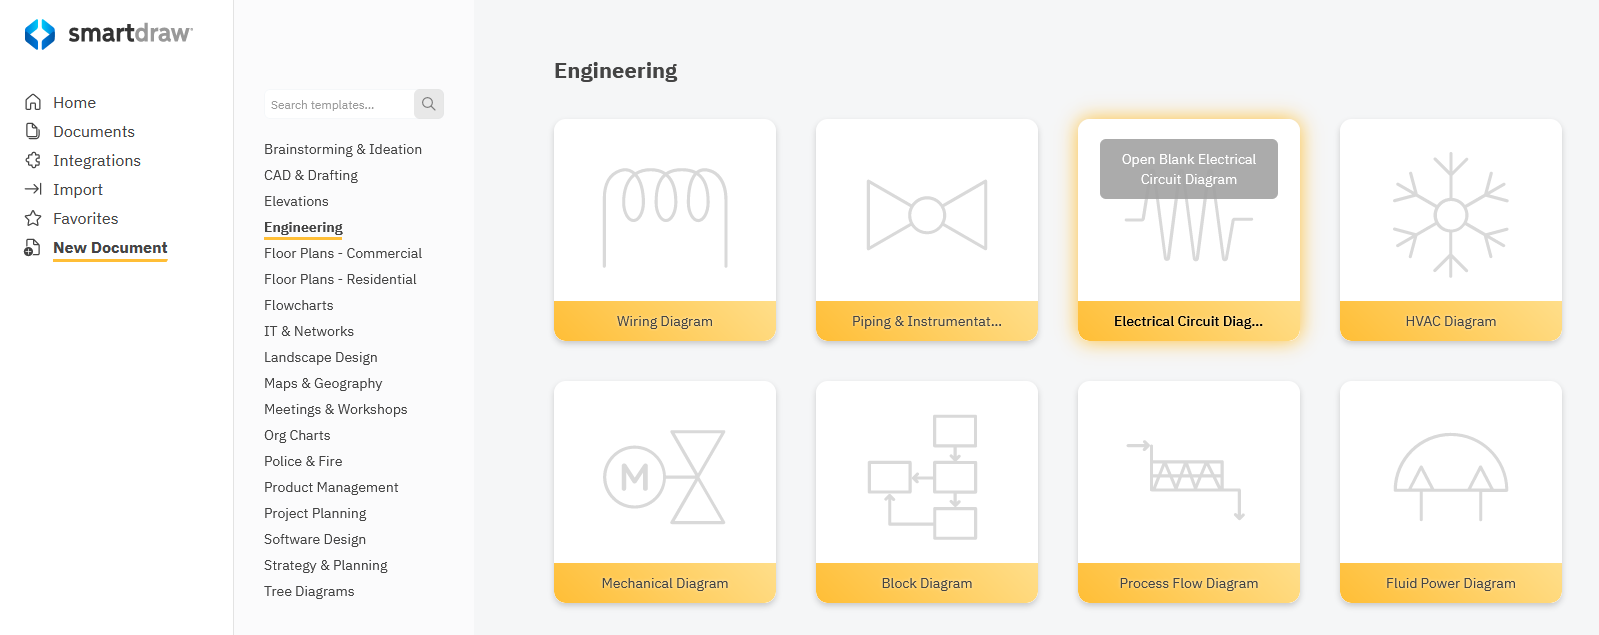Select the Home sidebar icon
Screen dimensions: 1599x635
point(31,101)
